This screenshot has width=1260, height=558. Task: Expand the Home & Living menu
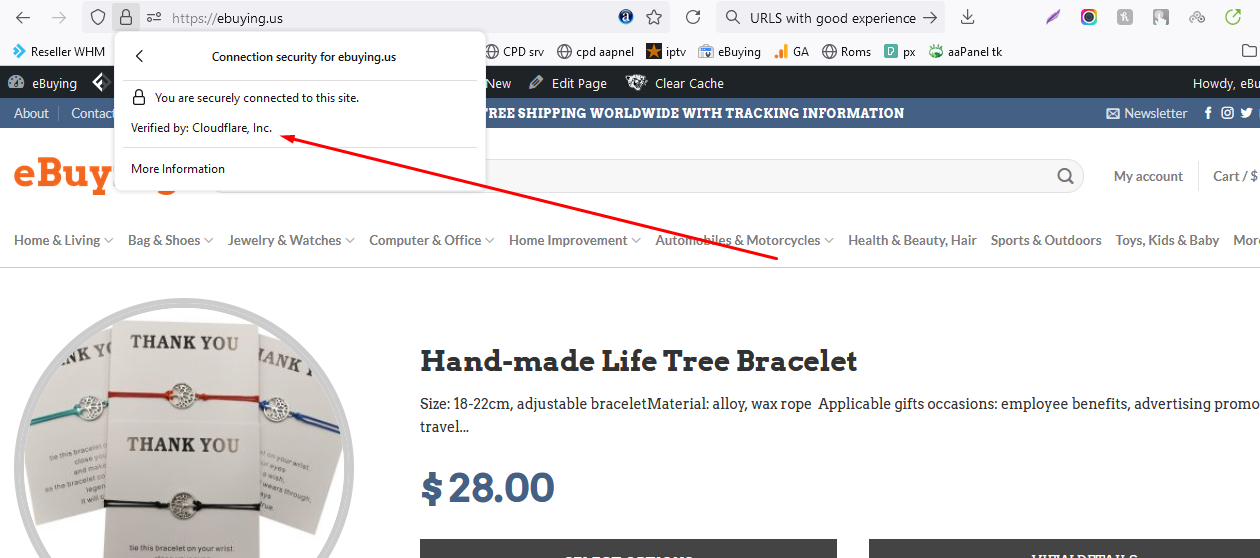tap(64, 240)
